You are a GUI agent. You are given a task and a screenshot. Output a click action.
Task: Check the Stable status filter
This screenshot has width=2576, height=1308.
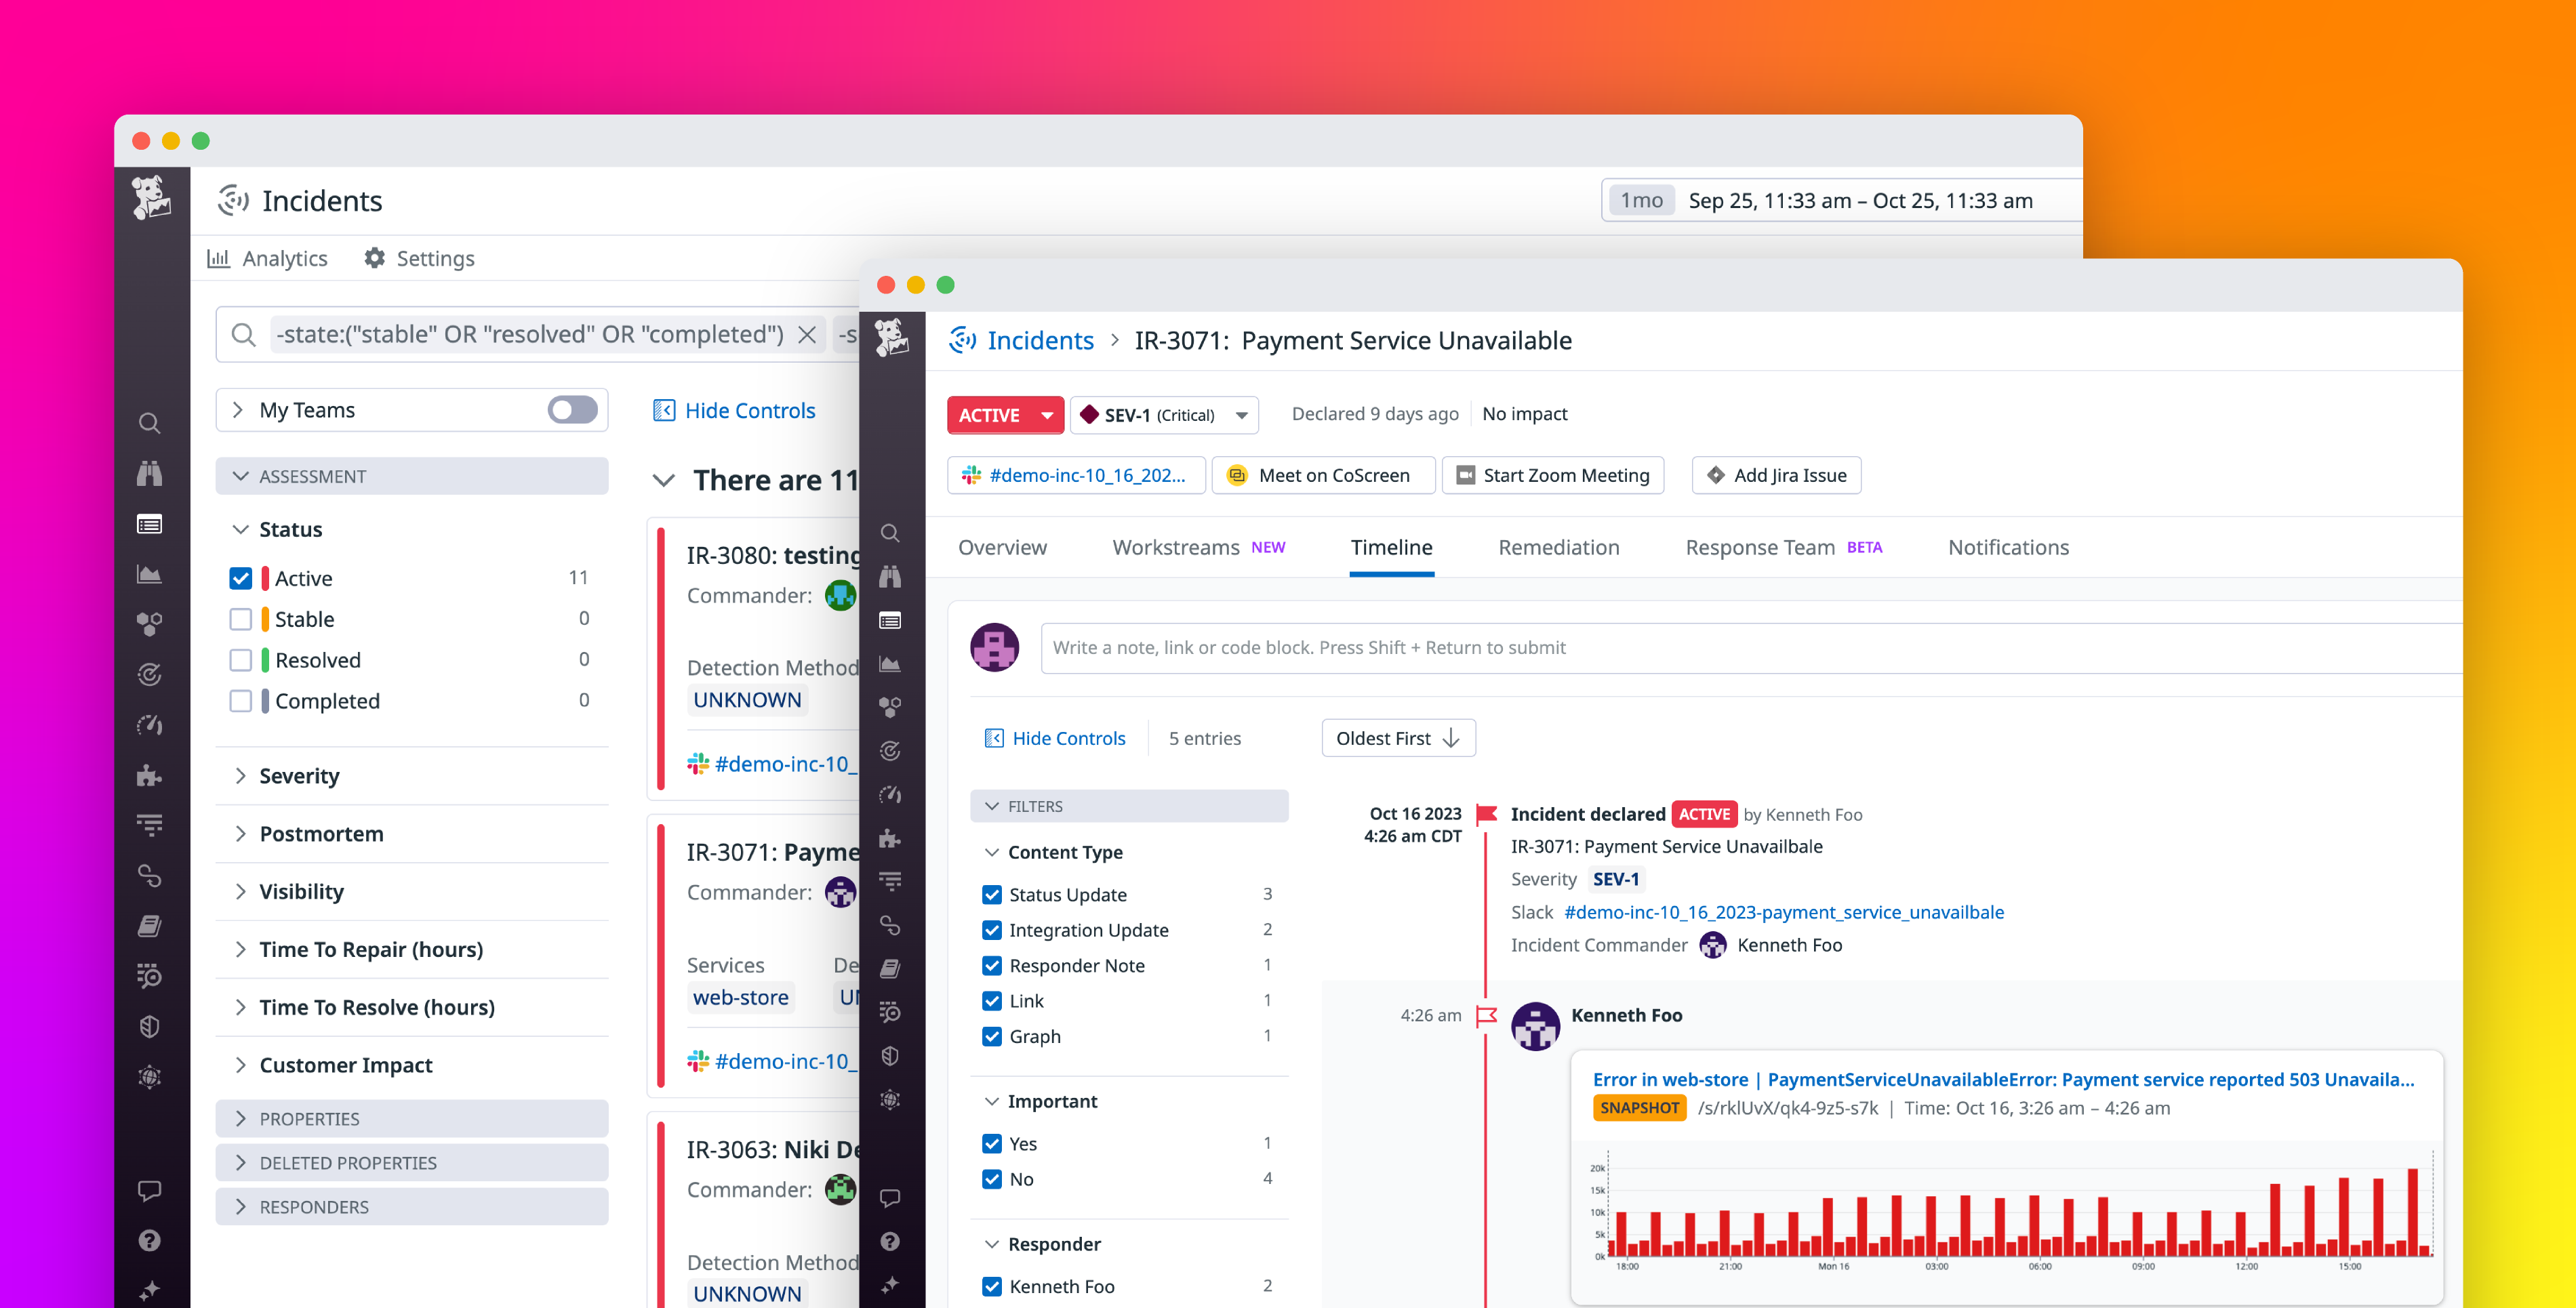[x=241, y=618]
